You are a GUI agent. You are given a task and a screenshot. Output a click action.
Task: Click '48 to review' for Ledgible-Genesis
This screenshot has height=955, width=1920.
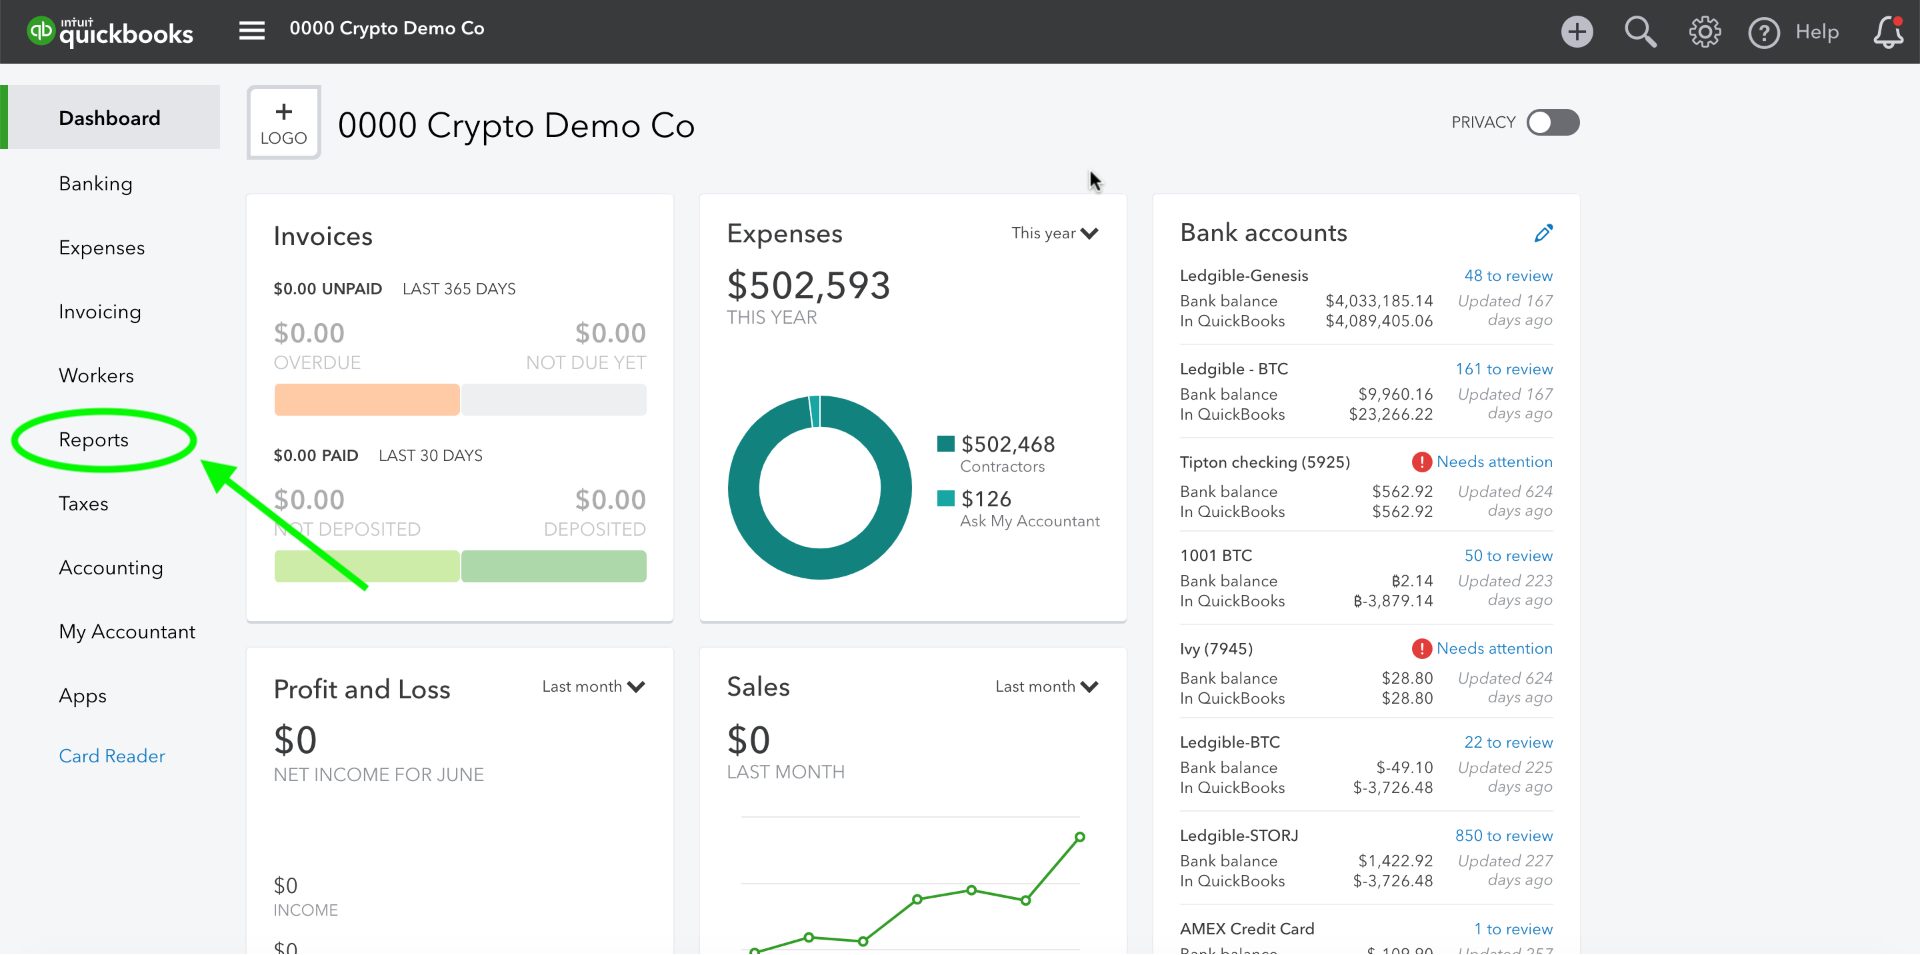click(x=1508, y=276)
